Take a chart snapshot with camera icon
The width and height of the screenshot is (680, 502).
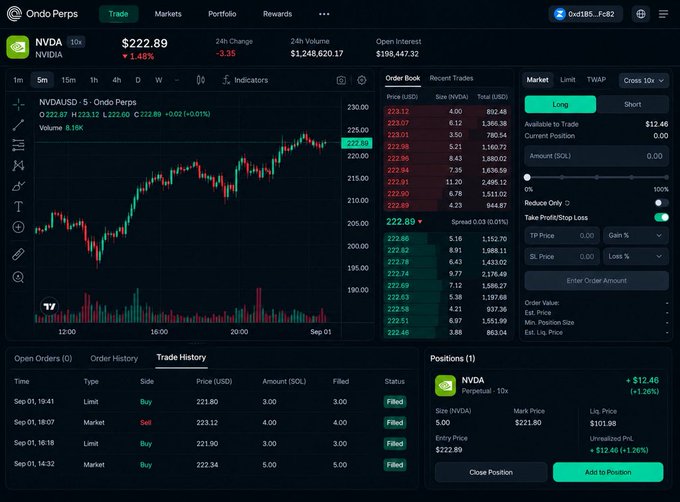click(x=341, y=80)
